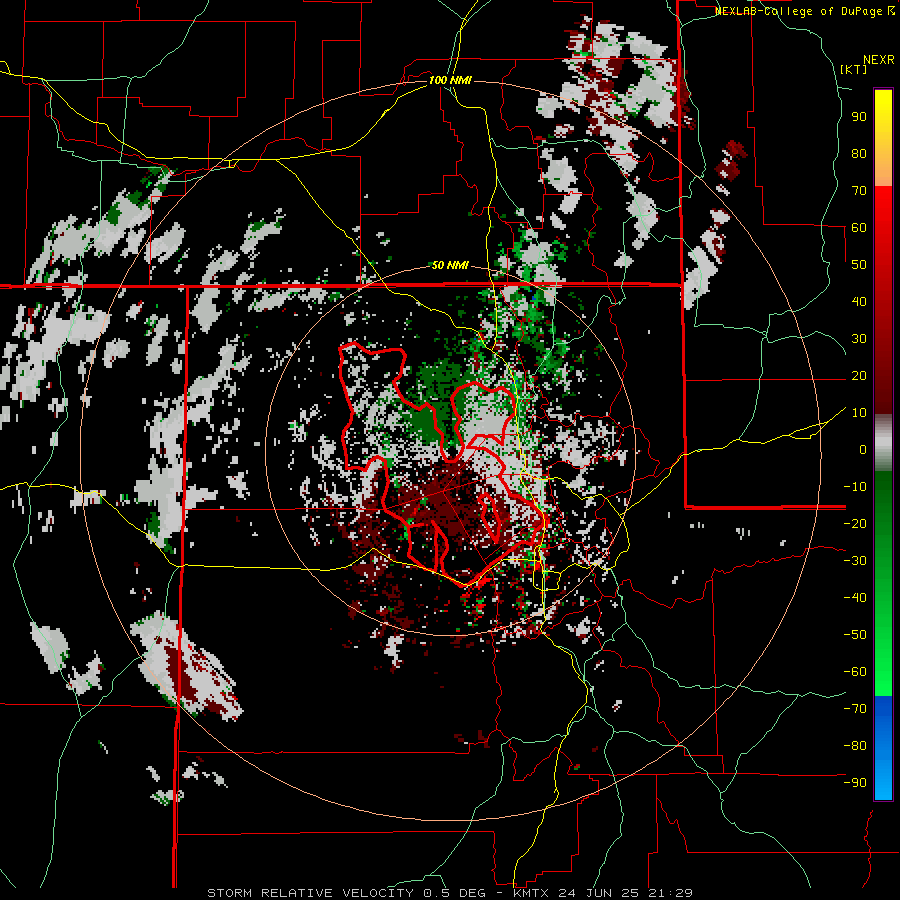The width and height of the screenshot is (900, 900).
Task: Select the 10 value on the velocity scale
Action: (x=859, y=413)
